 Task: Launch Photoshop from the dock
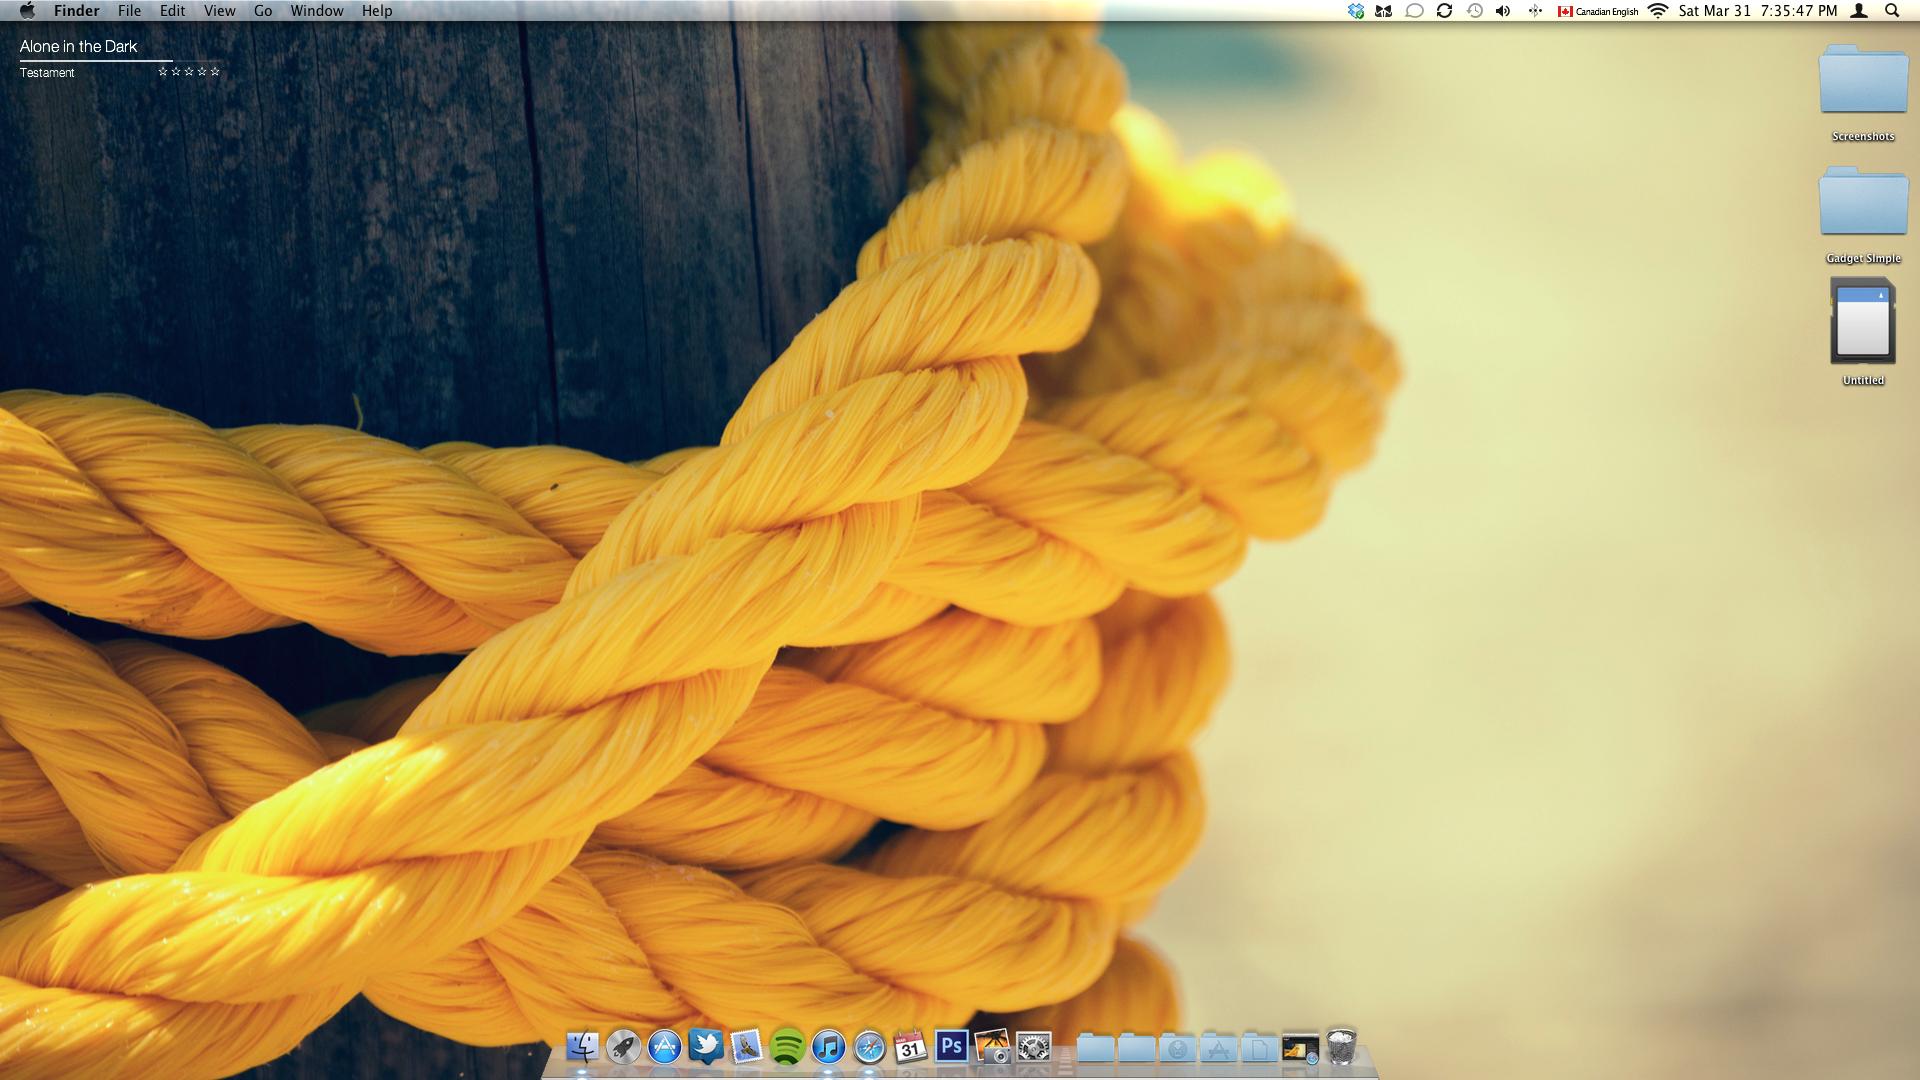(x=951, y=1046)
